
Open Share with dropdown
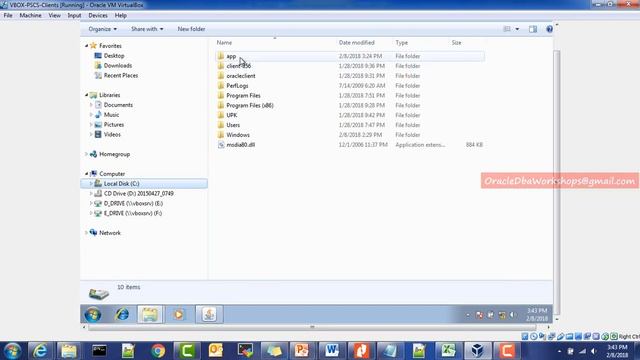[x=147, y=29]
